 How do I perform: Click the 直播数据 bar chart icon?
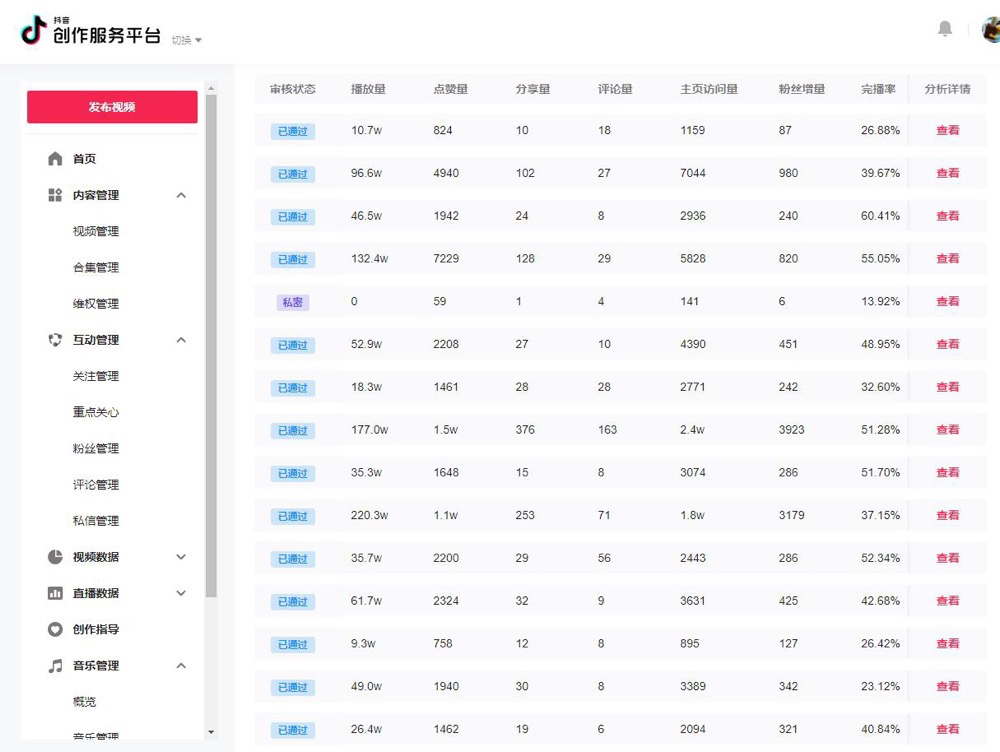coord(55,593)
